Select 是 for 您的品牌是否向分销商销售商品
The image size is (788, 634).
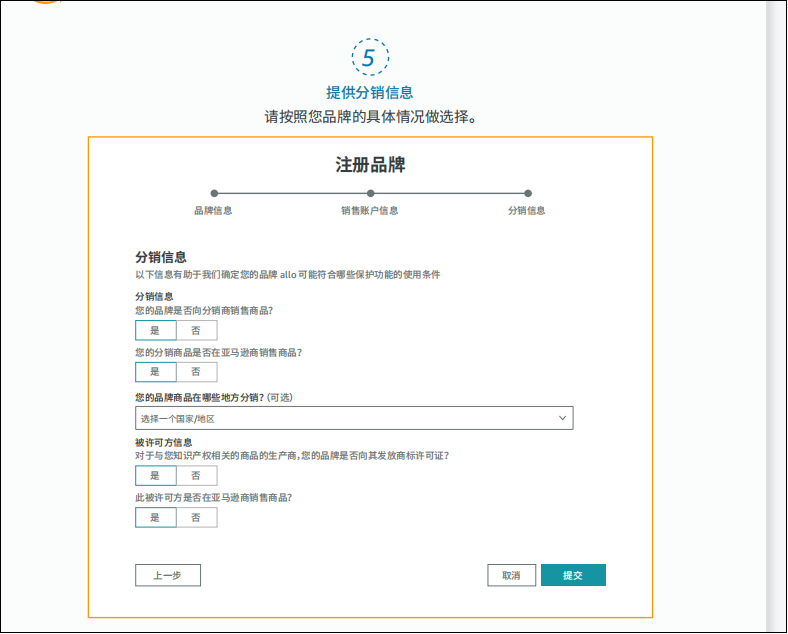click(x=156, y=331)
